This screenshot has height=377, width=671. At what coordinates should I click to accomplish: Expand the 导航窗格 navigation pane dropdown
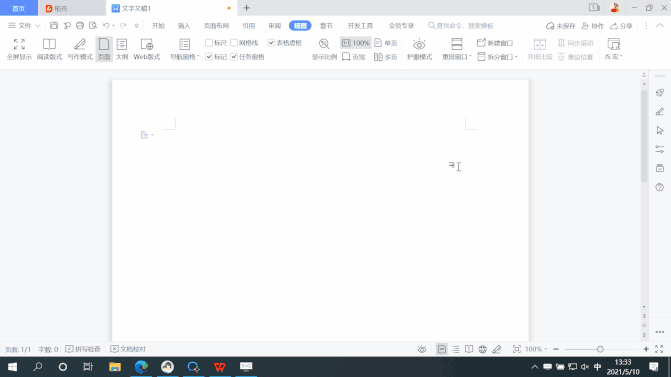185,49
